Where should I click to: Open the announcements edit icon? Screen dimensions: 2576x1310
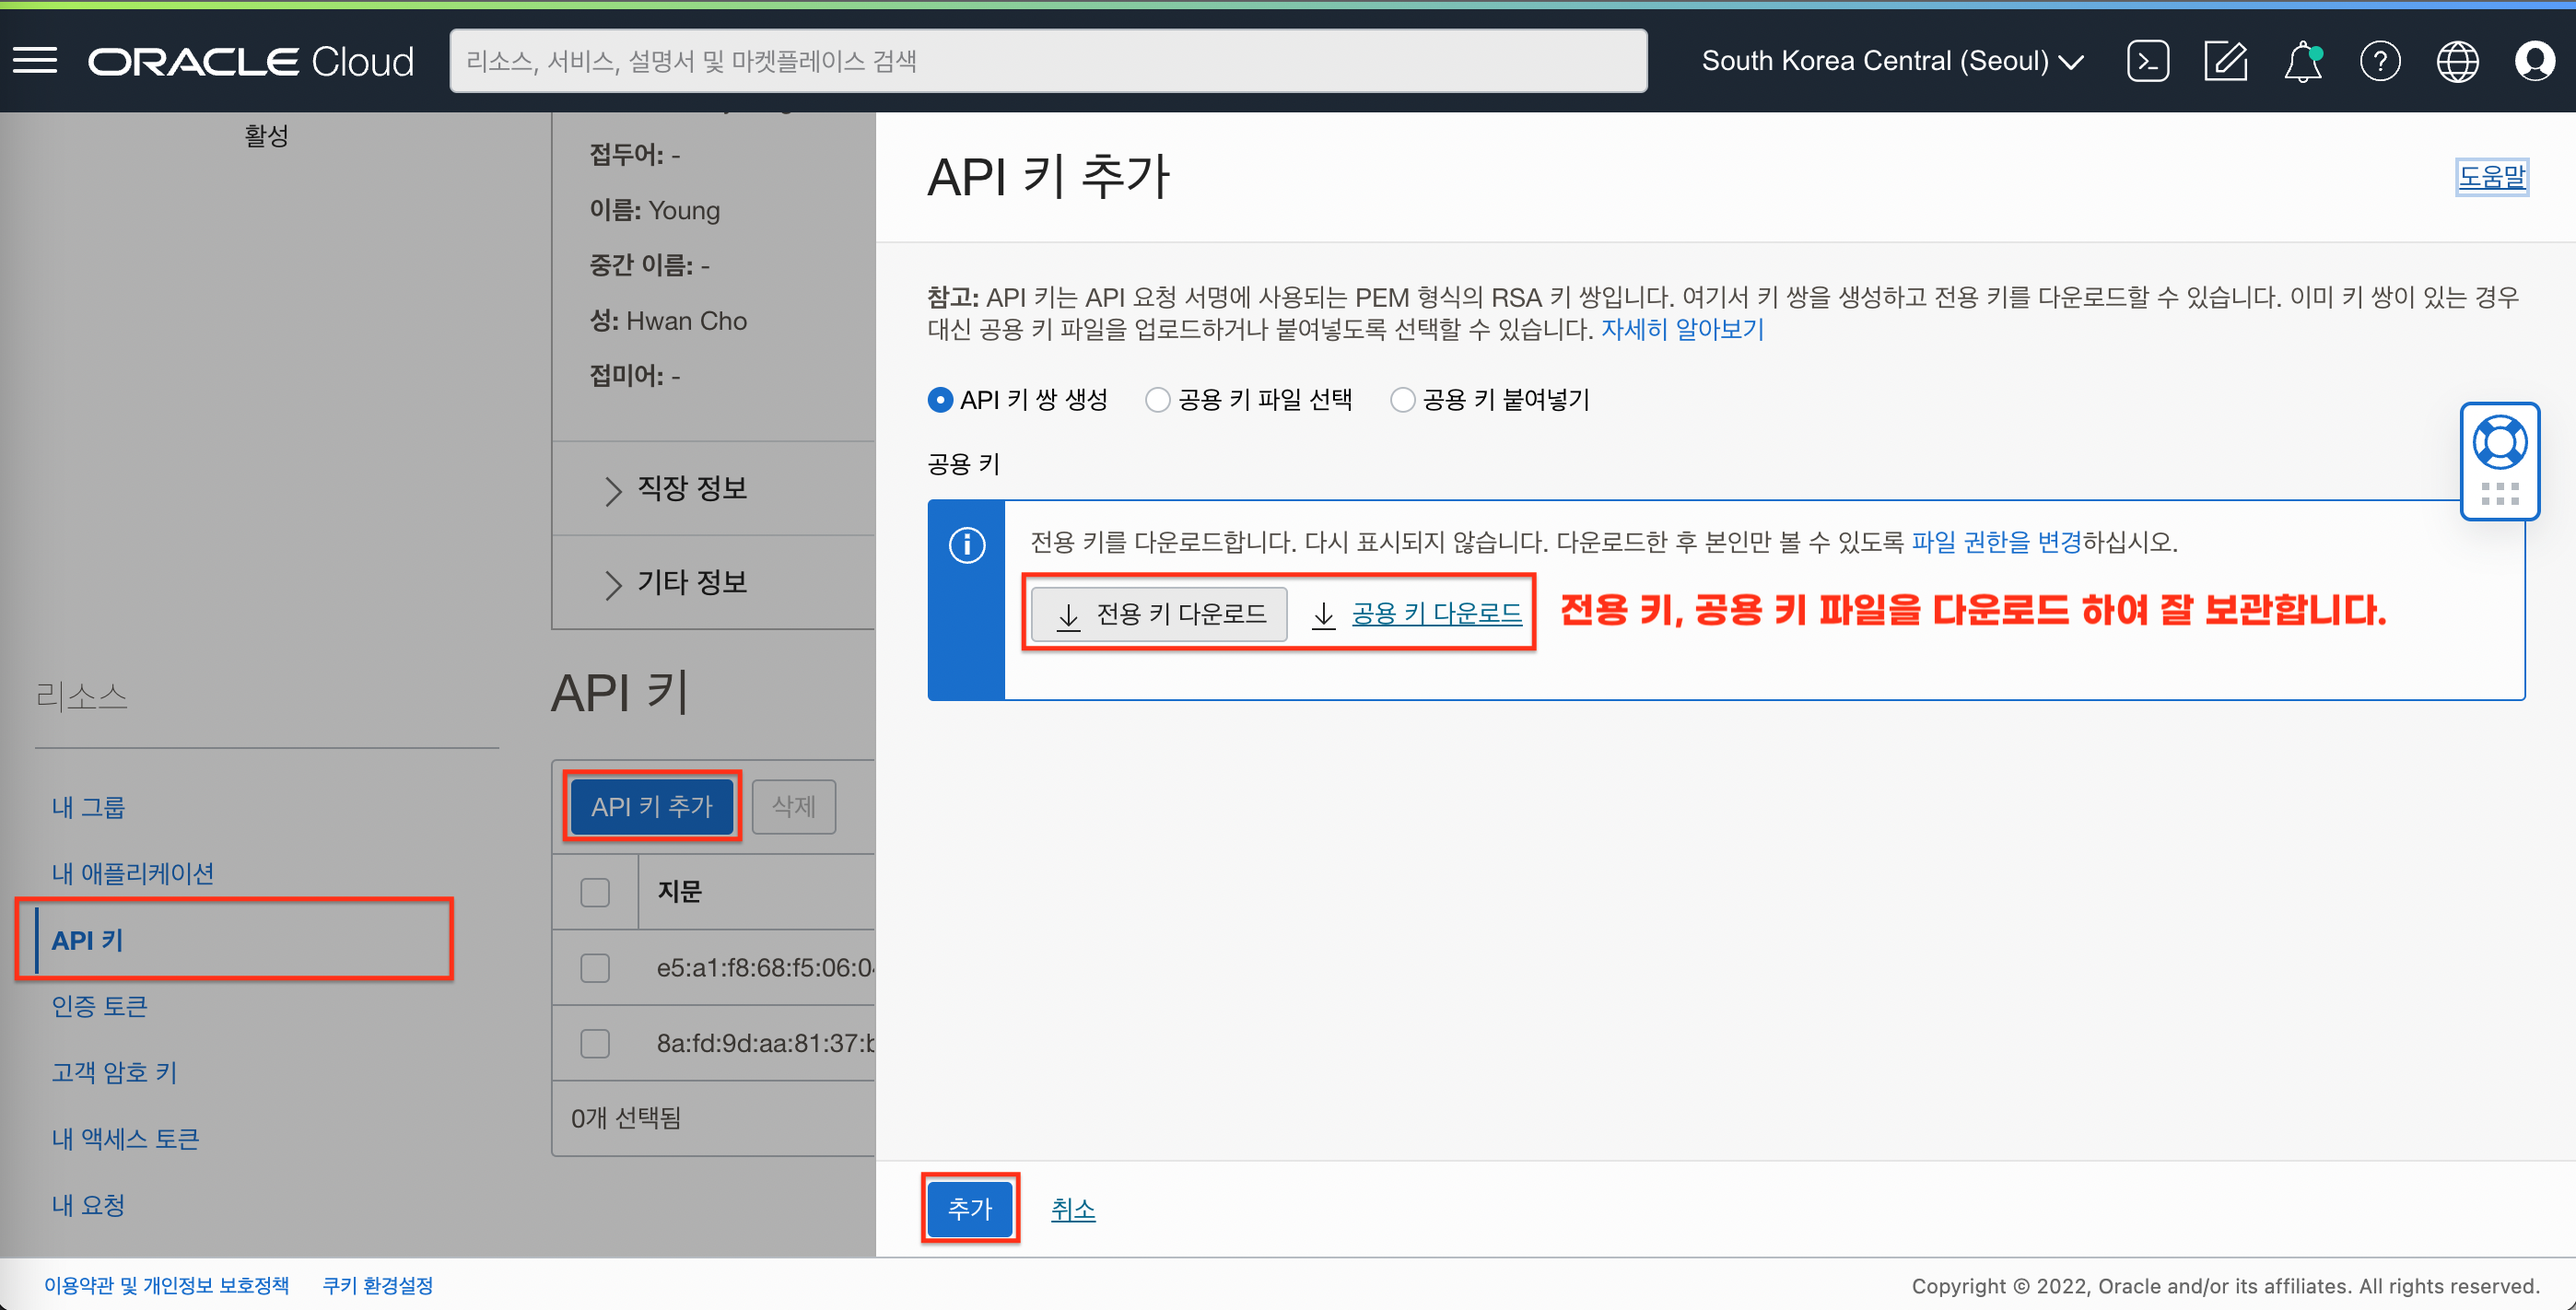click(2225, 61)
